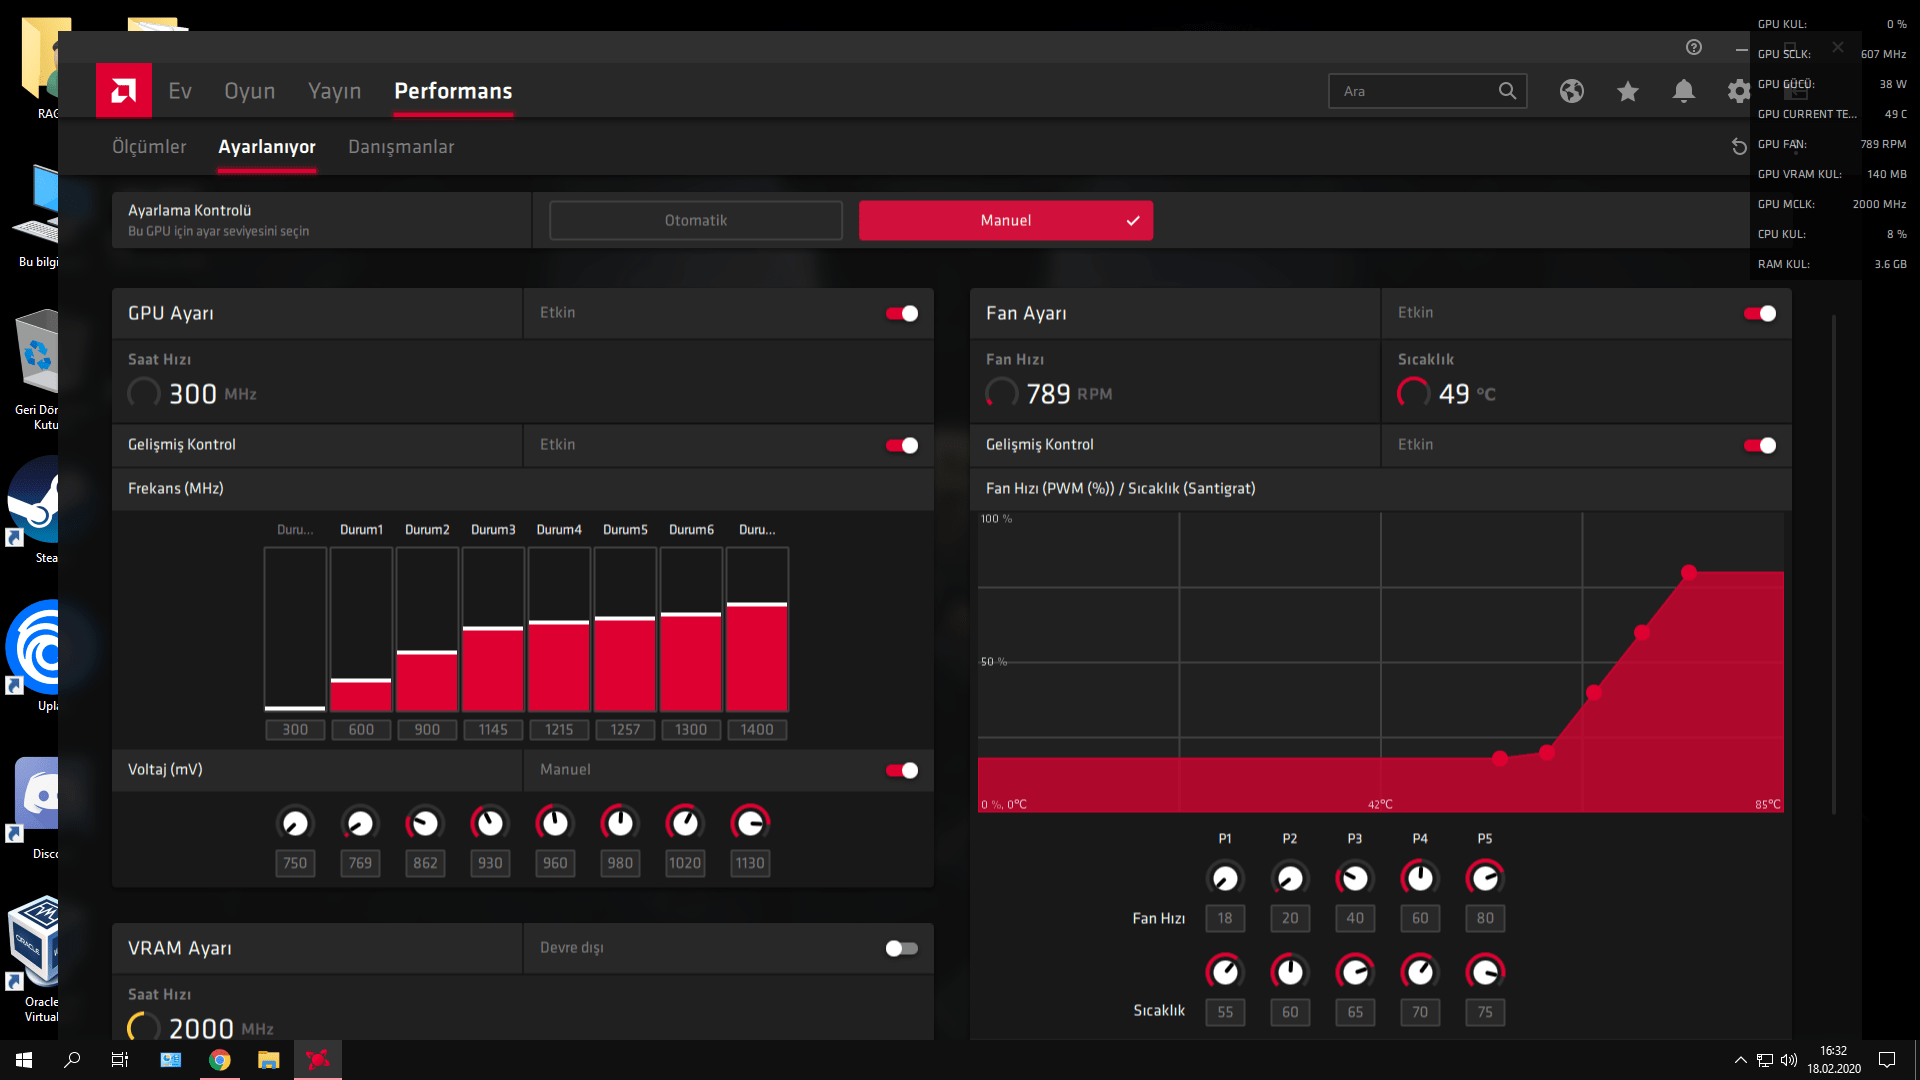Open Chrome from the taskbar
Image resolution: width=1920 pixels, height=1080 pixels.
click(219, 1060)
